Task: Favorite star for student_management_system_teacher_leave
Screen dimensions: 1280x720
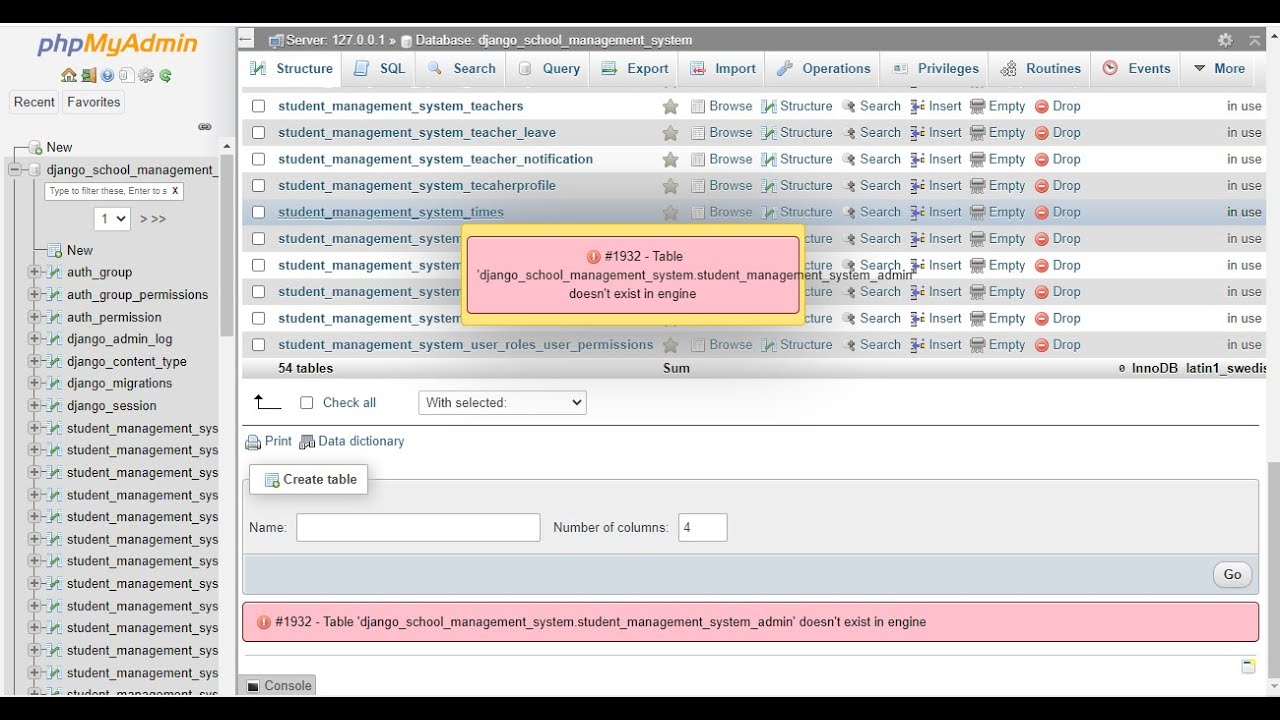Action: [x=670, y=133]
